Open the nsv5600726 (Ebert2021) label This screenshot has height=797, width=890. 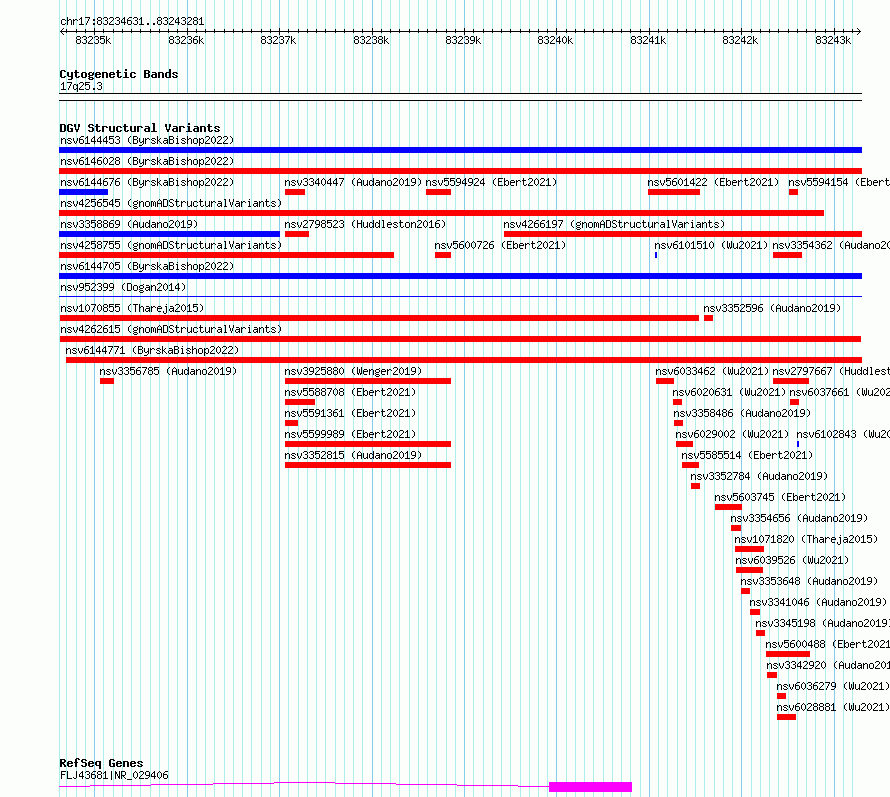500,245
